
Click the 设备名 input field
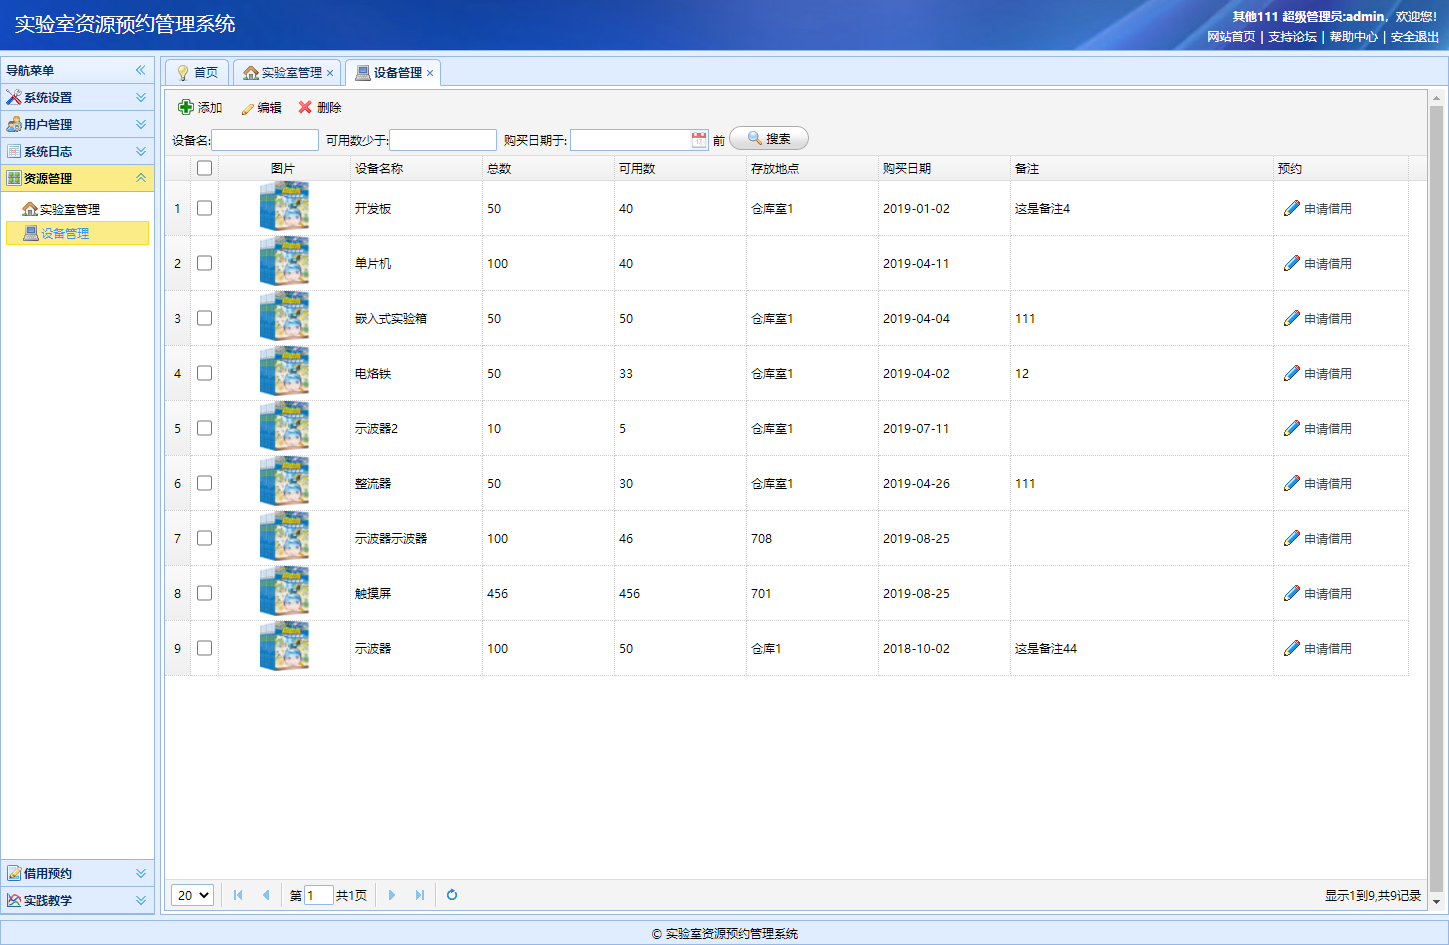point(265,140)
